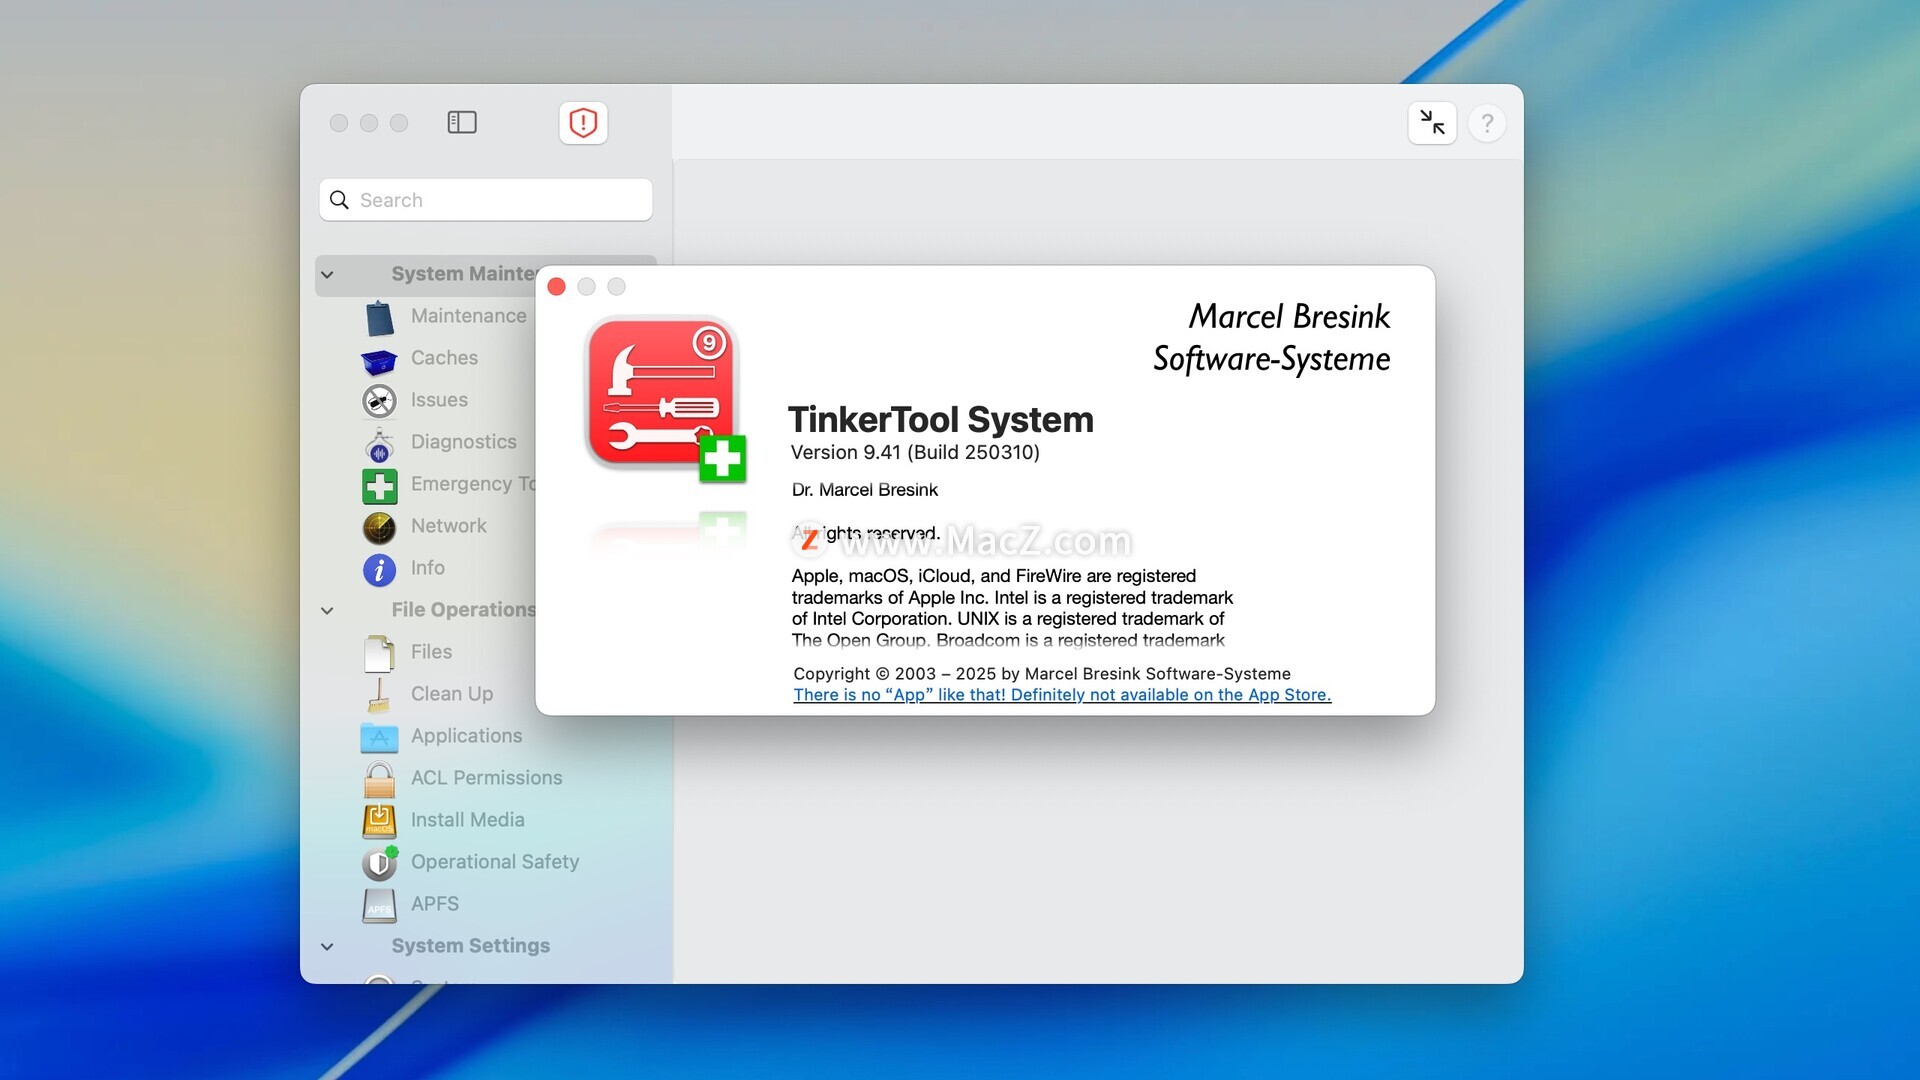This screenshot has height=1080, width=1920.
Task: Open the Issues pane
Action: 439,400
